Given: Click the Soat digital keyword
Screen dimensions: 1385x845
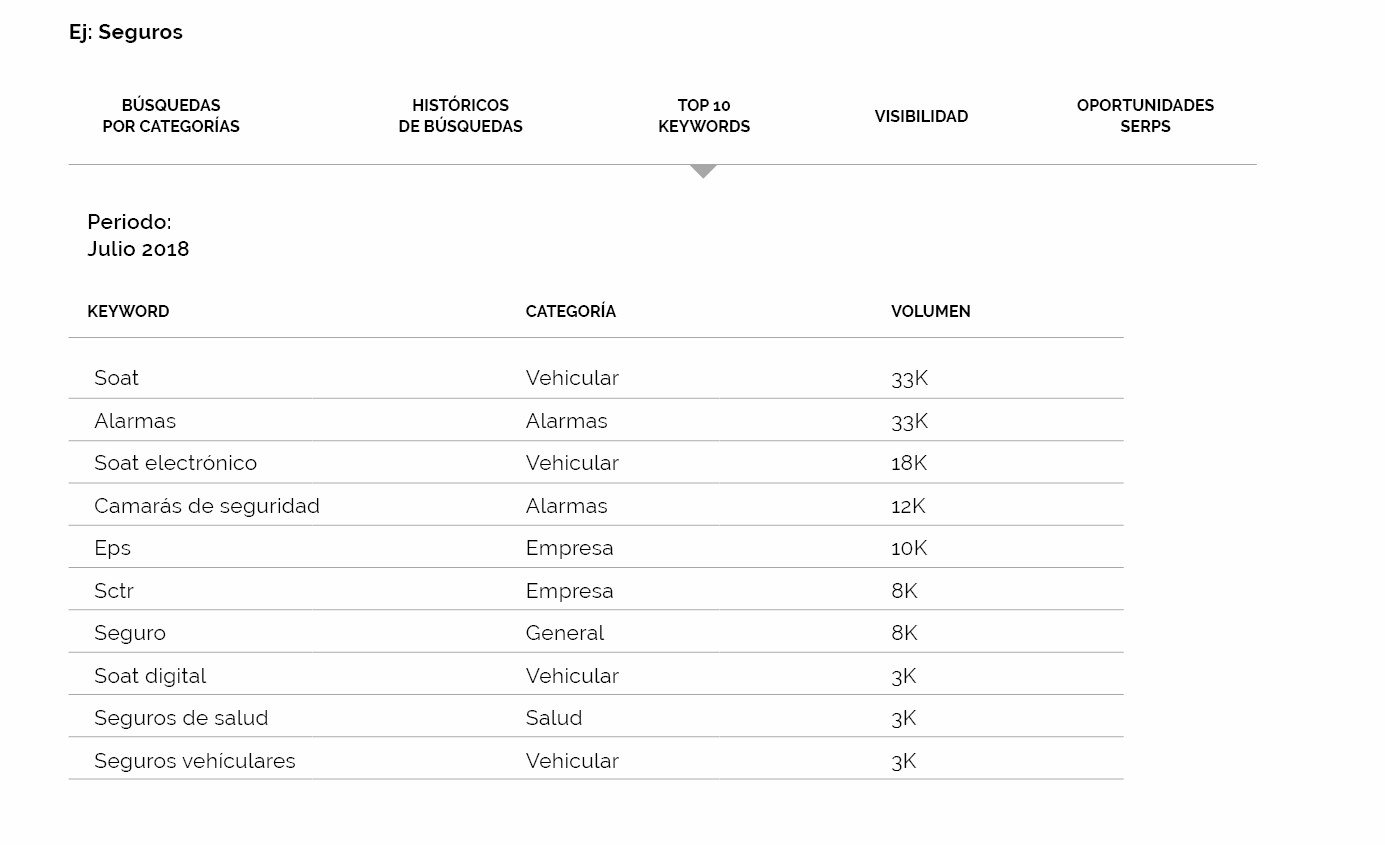Looking at the screenshot, I should click(150, 676).
